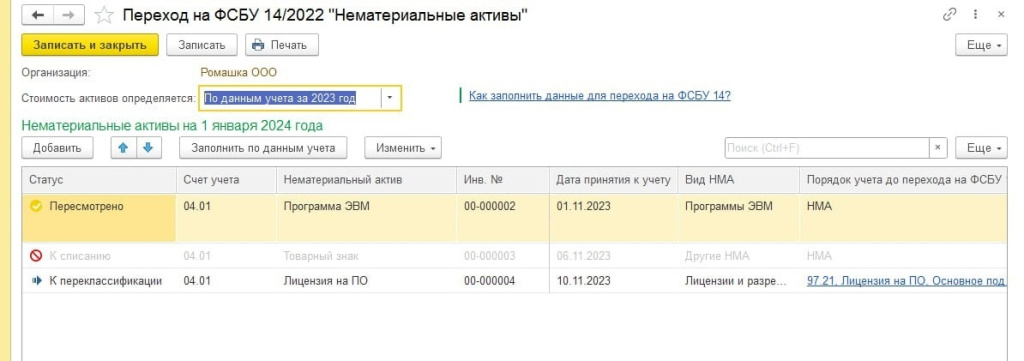Click the К списанию status text

point(80,256)
